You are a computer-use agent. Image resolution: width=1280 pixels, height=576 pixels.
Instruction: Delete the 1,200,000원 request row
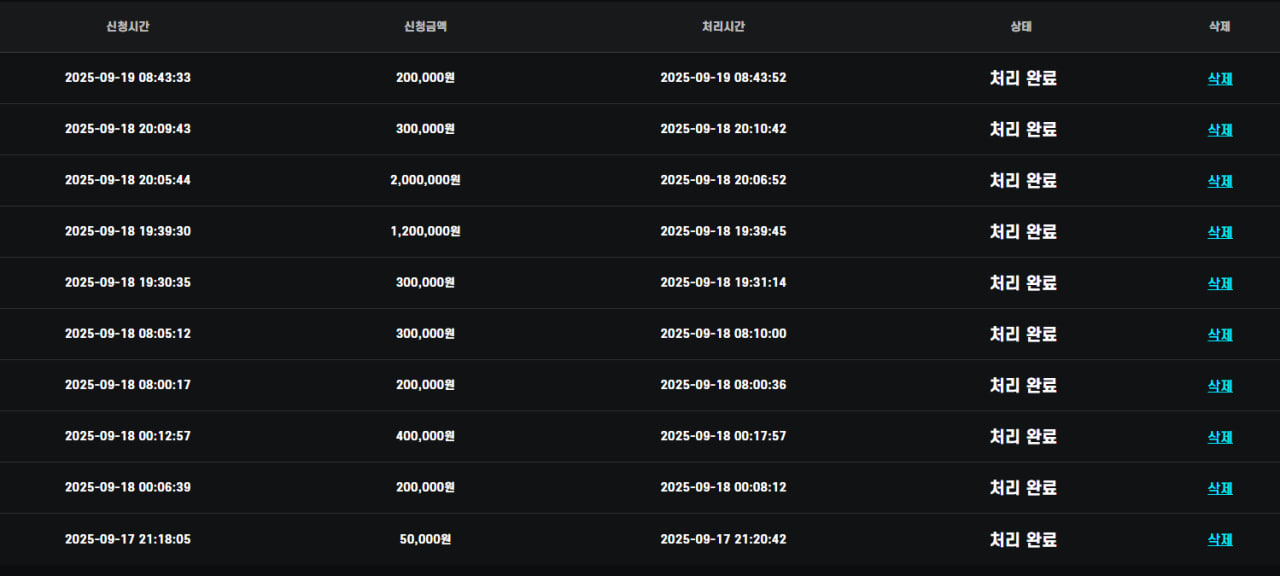tap(1219, 232)
